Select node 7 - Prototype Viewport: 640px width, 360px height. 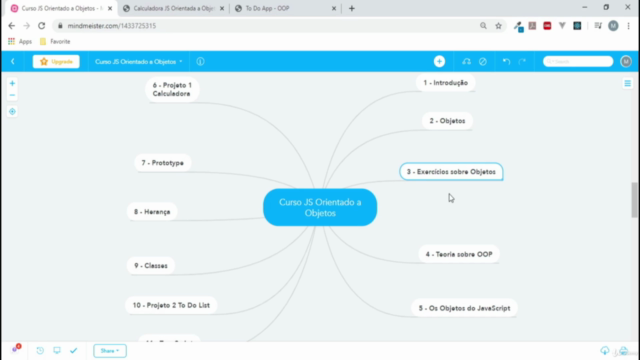tap(162, 163)
